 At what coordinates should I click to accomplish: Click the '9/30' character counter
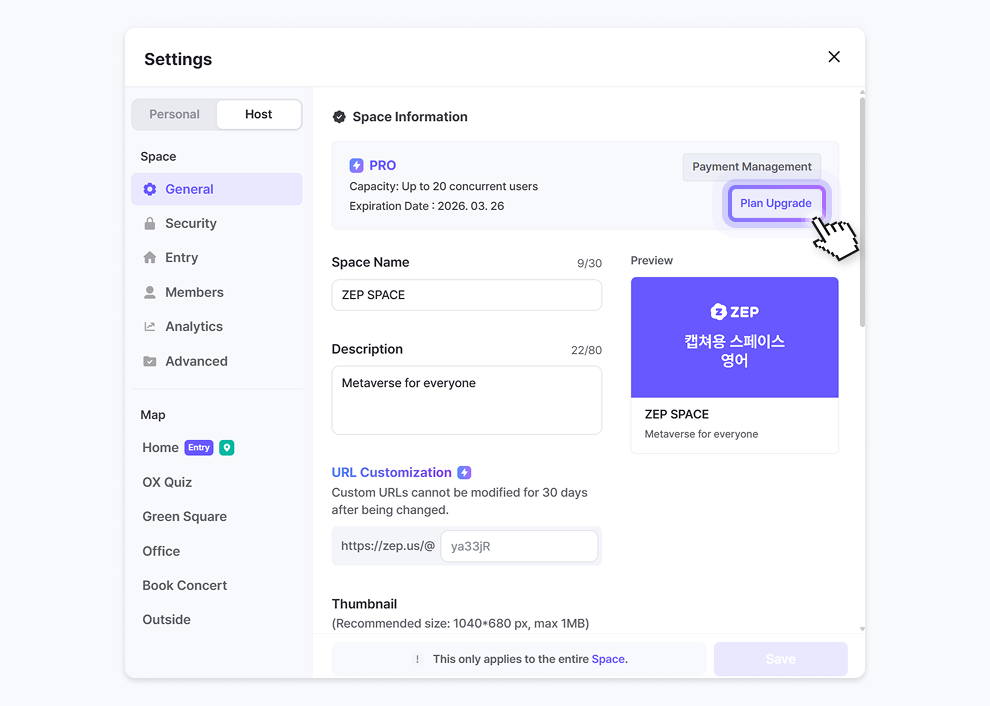(589, 263)
